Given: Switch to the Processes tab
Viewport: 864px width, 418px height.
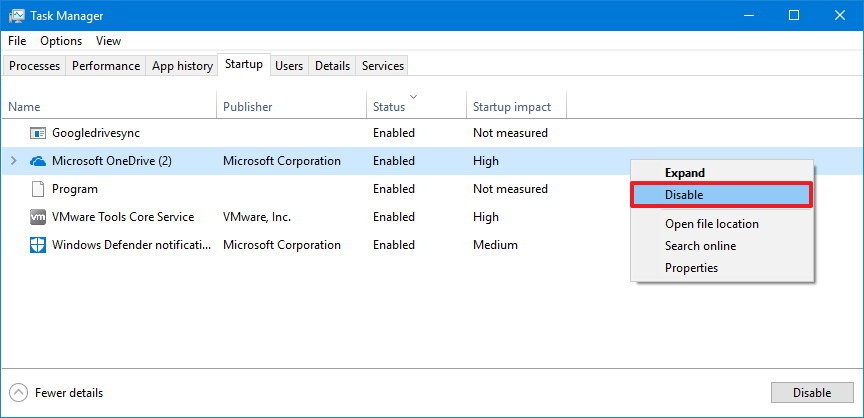Looking at the screenshot, I should pyautogui.click(x=34, y=66).
